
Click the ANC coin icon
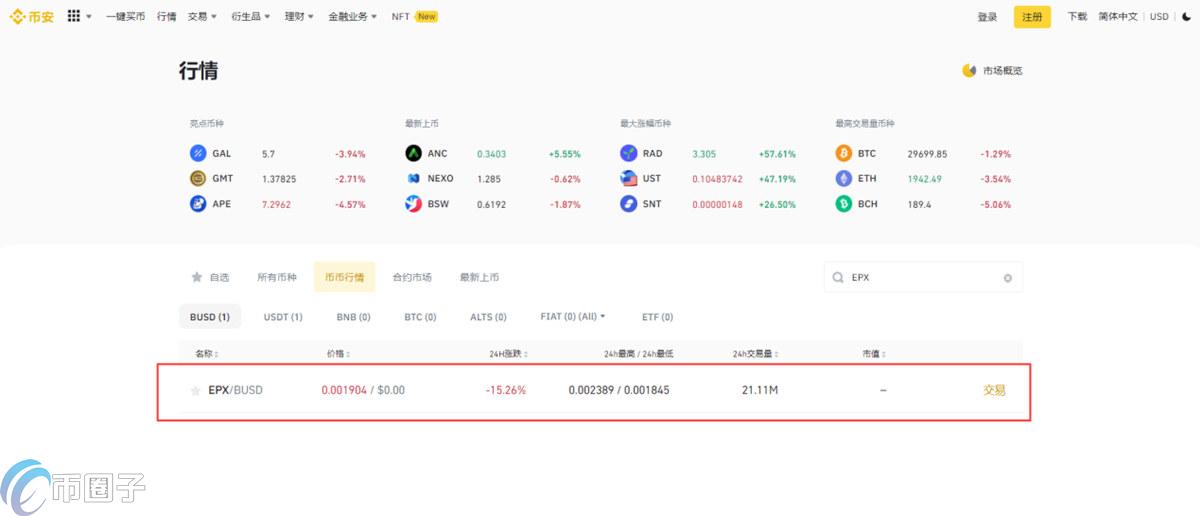click(x=413, y=154)
